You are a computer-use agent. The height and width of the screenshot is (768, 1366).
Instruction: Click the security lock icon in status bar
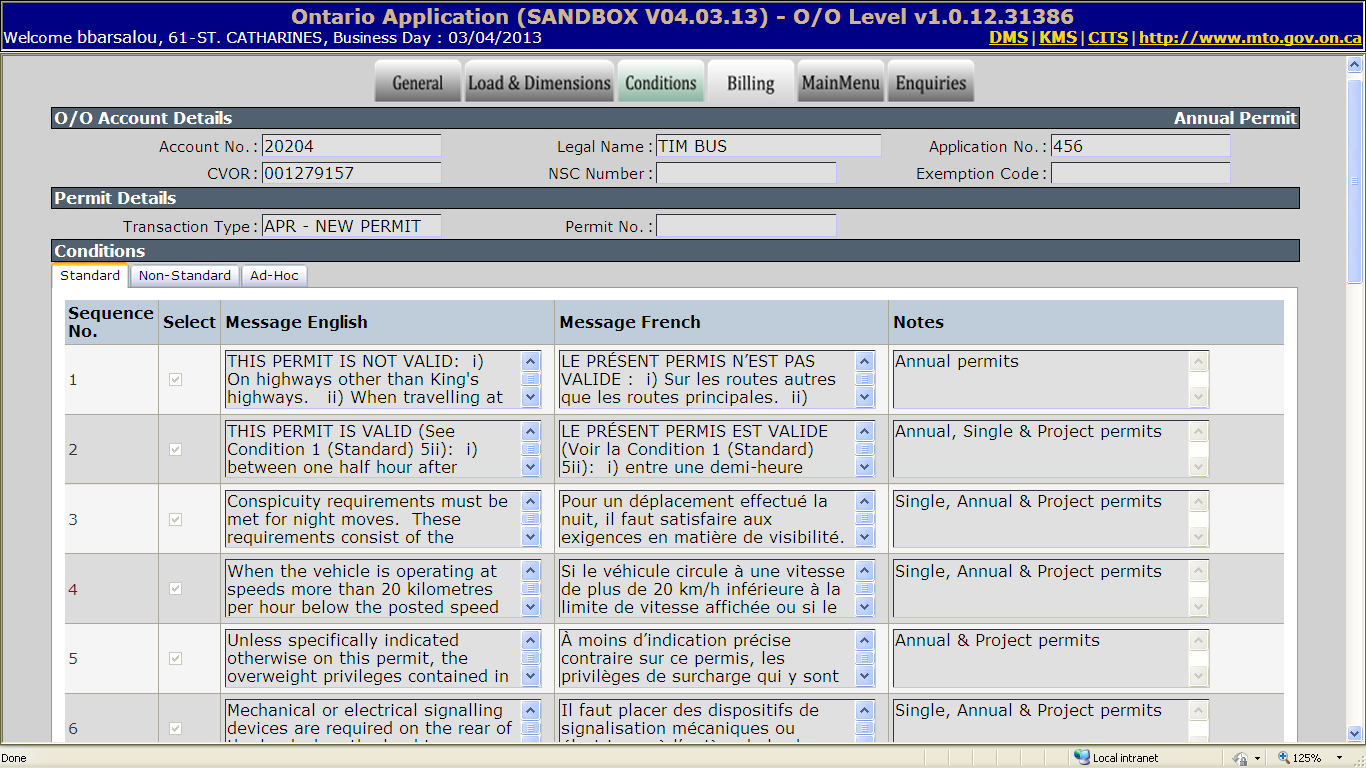1241,758
